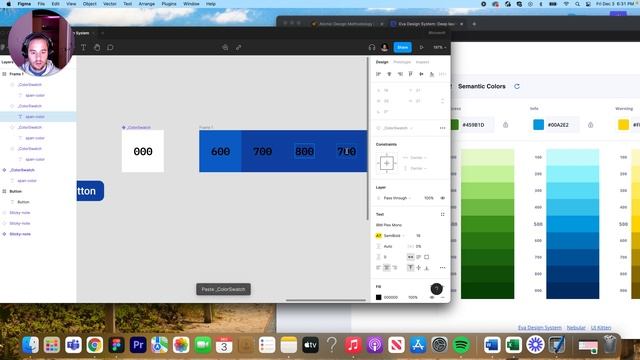The image size is (640, 360).
Task: Open the Vector menu
Action: coord(109,4)
